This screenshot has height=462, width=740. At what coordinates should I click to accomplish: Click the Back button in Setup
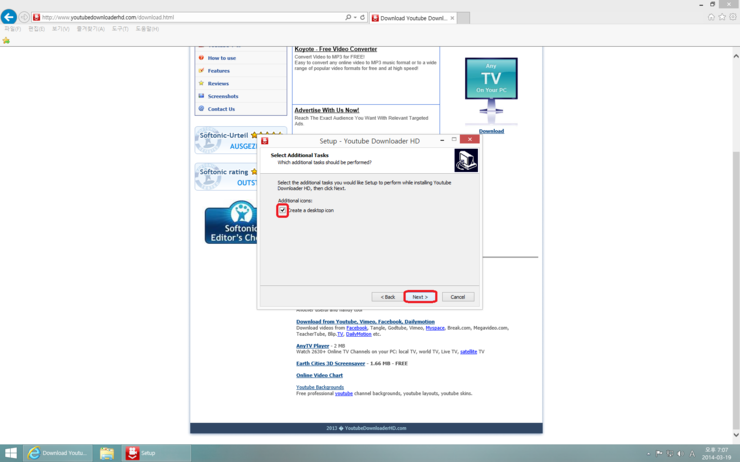[387, 297]
